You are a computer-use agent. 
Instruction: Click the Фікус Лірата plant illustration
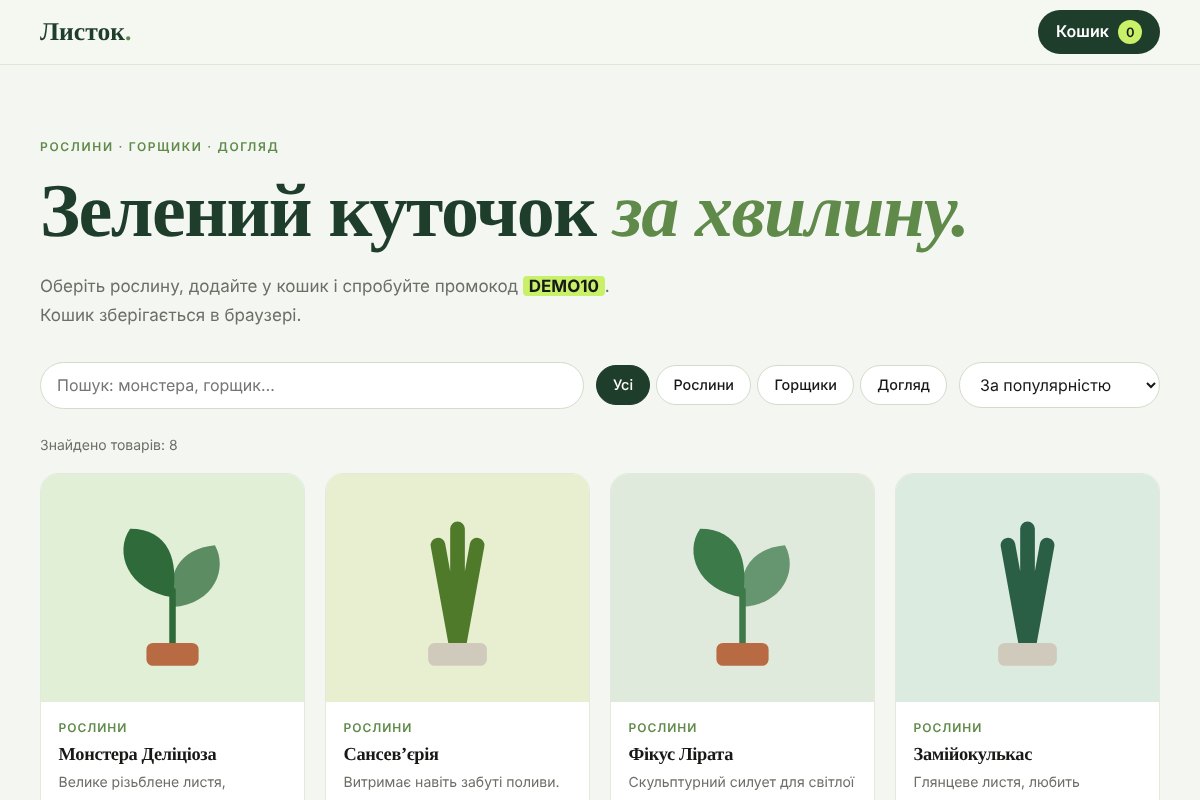pyautogui.click(x=742, y=588)
